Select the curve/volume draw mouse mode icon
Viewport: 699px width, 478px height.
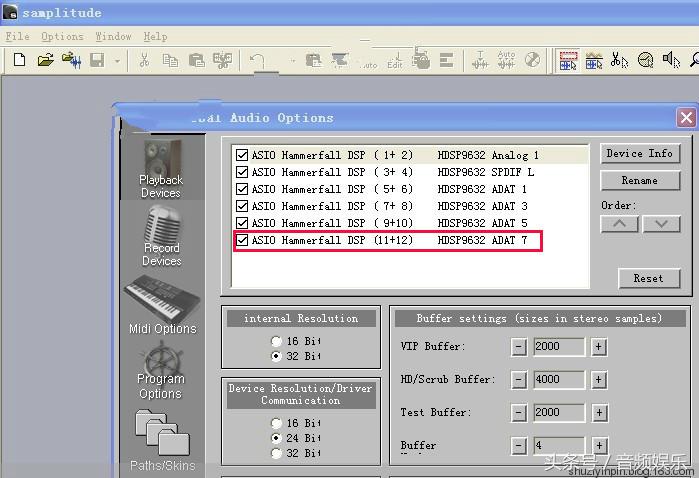(594, 61)
